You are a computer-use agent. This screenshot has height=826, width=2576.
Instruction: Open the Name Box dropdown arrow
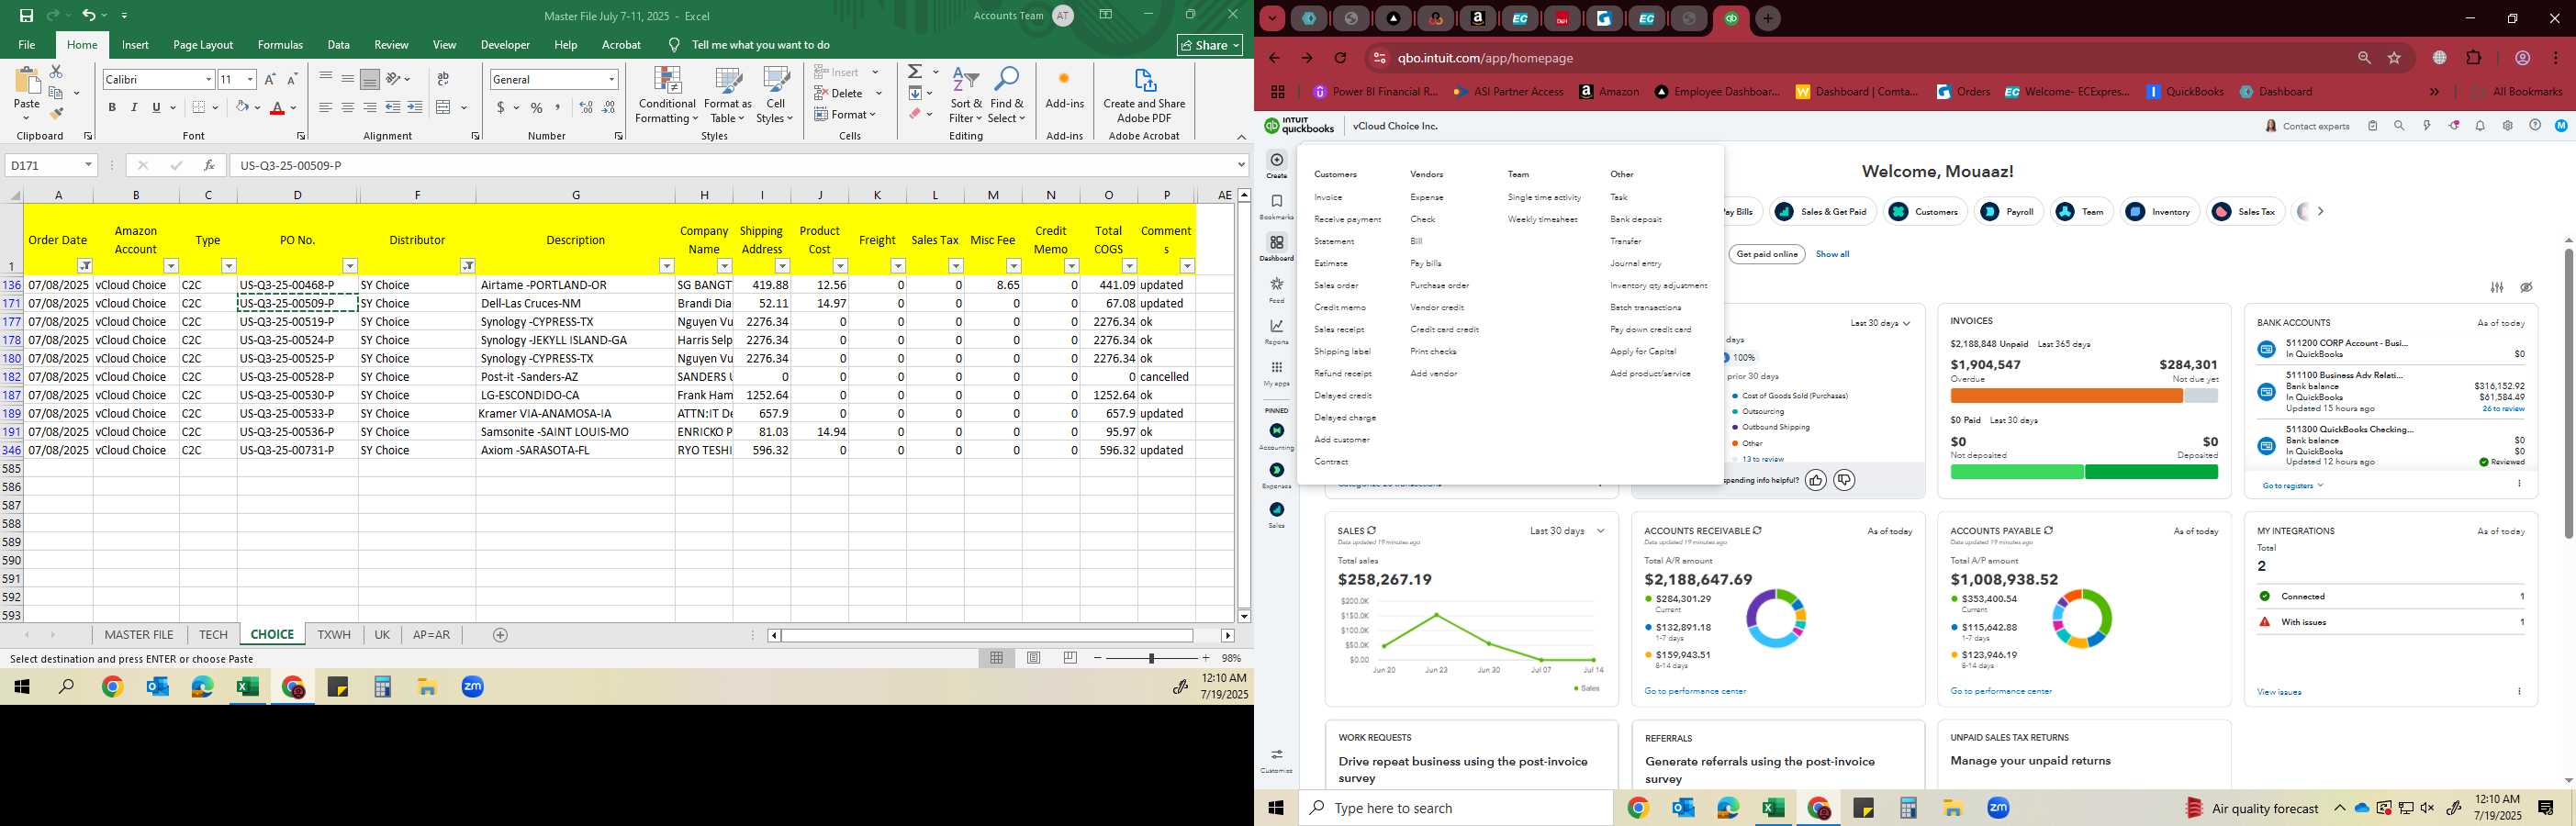click(88, 165)
